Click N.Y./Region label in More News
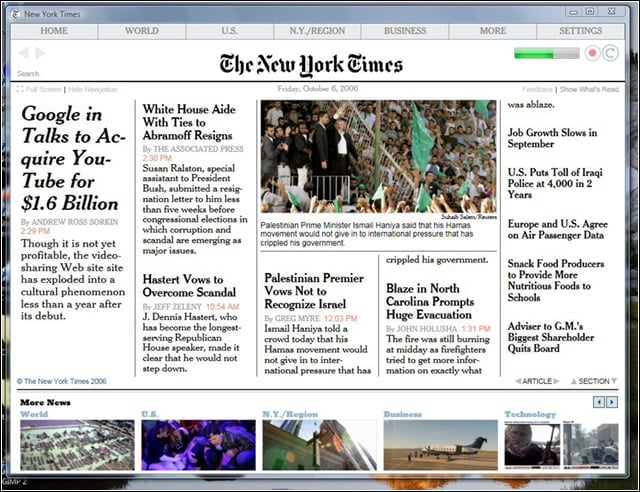640x492 pixels. (290, 414)
